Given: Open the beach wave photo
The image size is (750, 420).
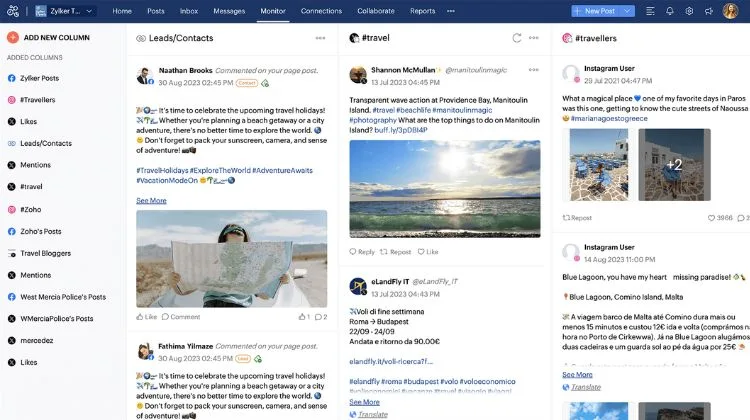Looking at the screenshot, I should [x=445, y=189].
